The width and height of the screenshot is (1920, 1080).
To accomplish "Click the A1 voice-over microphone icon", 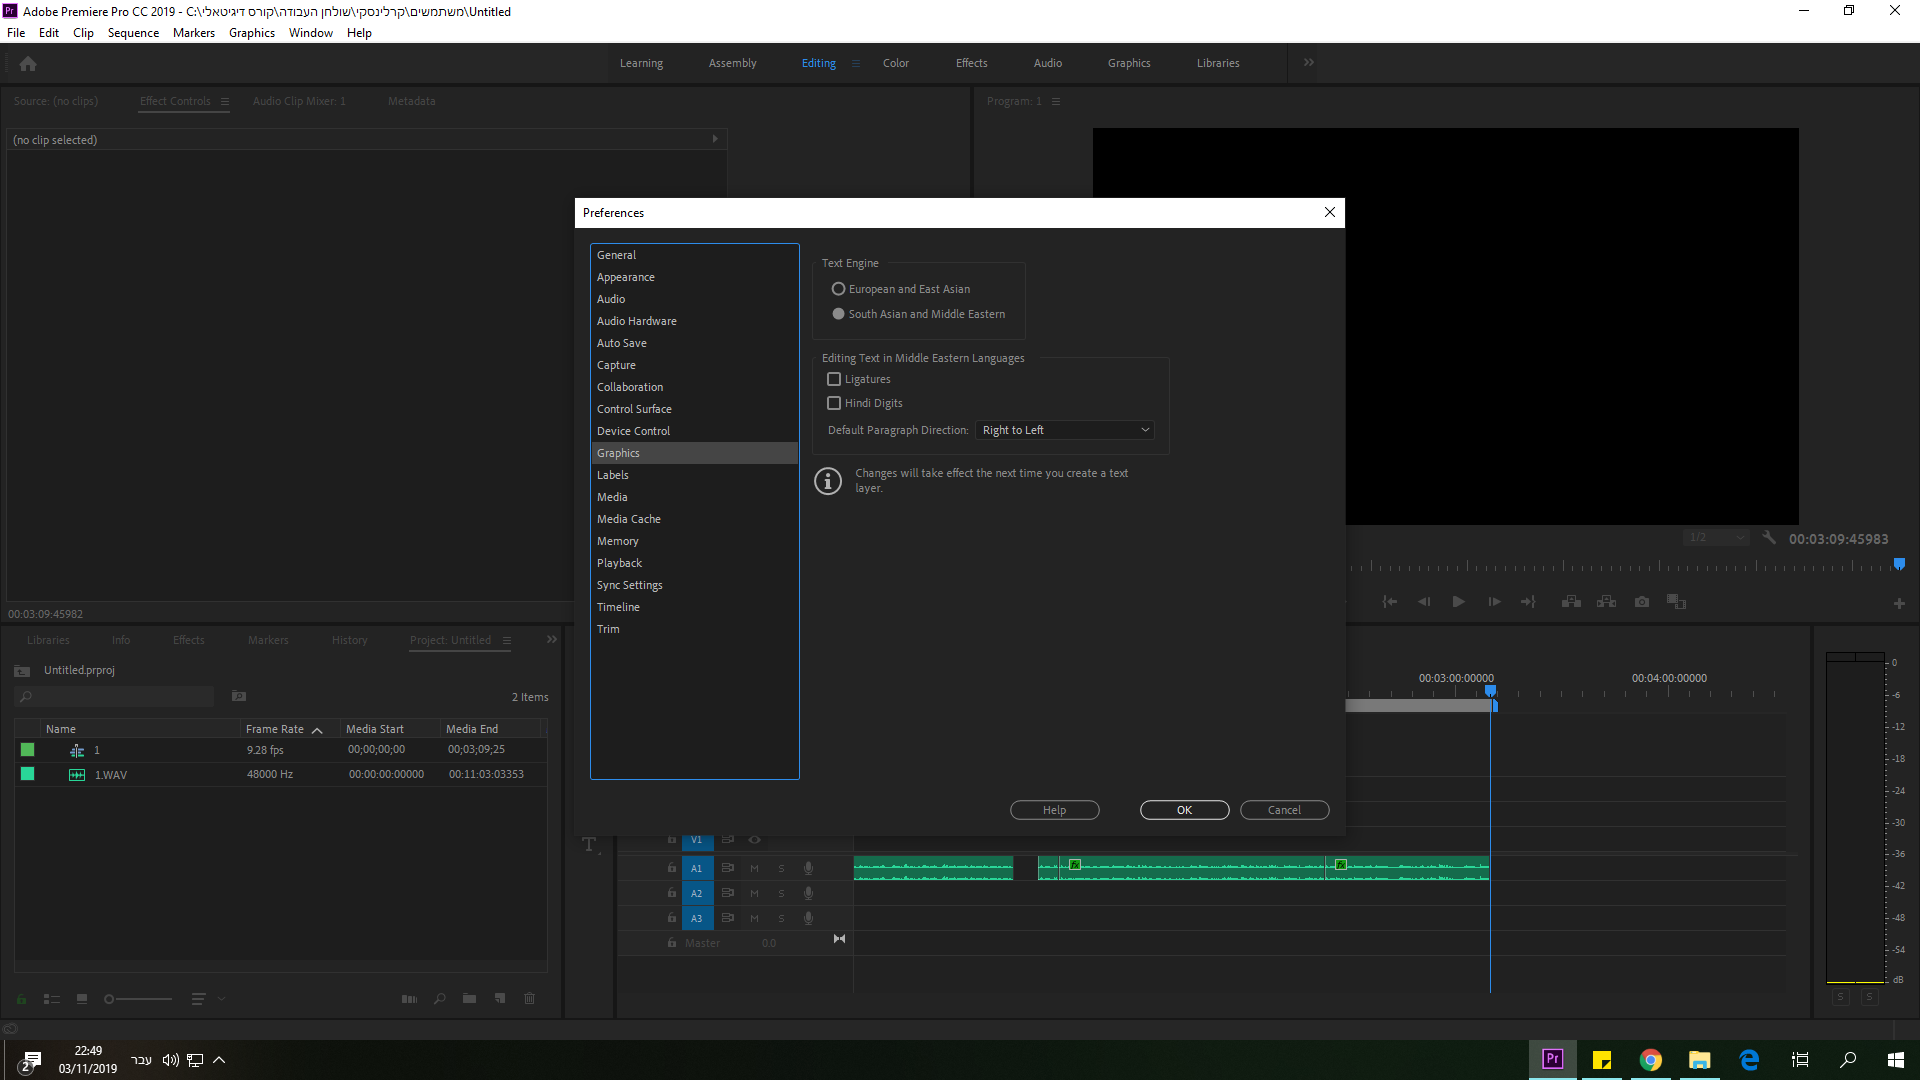I will 808,868.
